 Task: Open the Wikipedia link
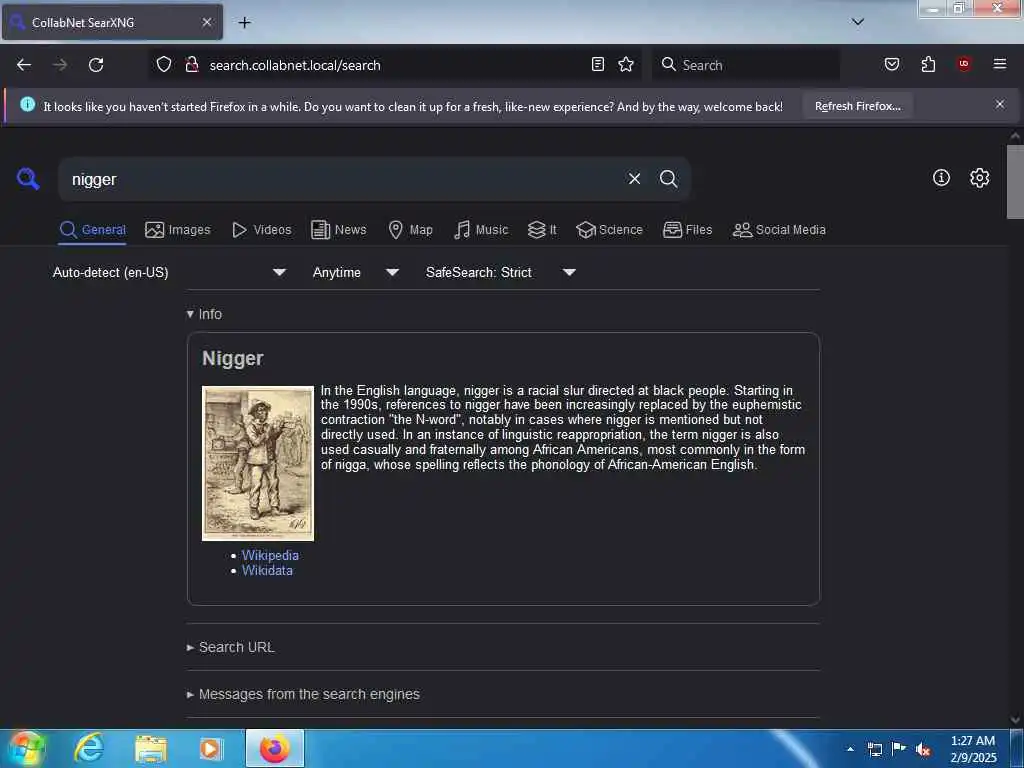tap(270, 555)
